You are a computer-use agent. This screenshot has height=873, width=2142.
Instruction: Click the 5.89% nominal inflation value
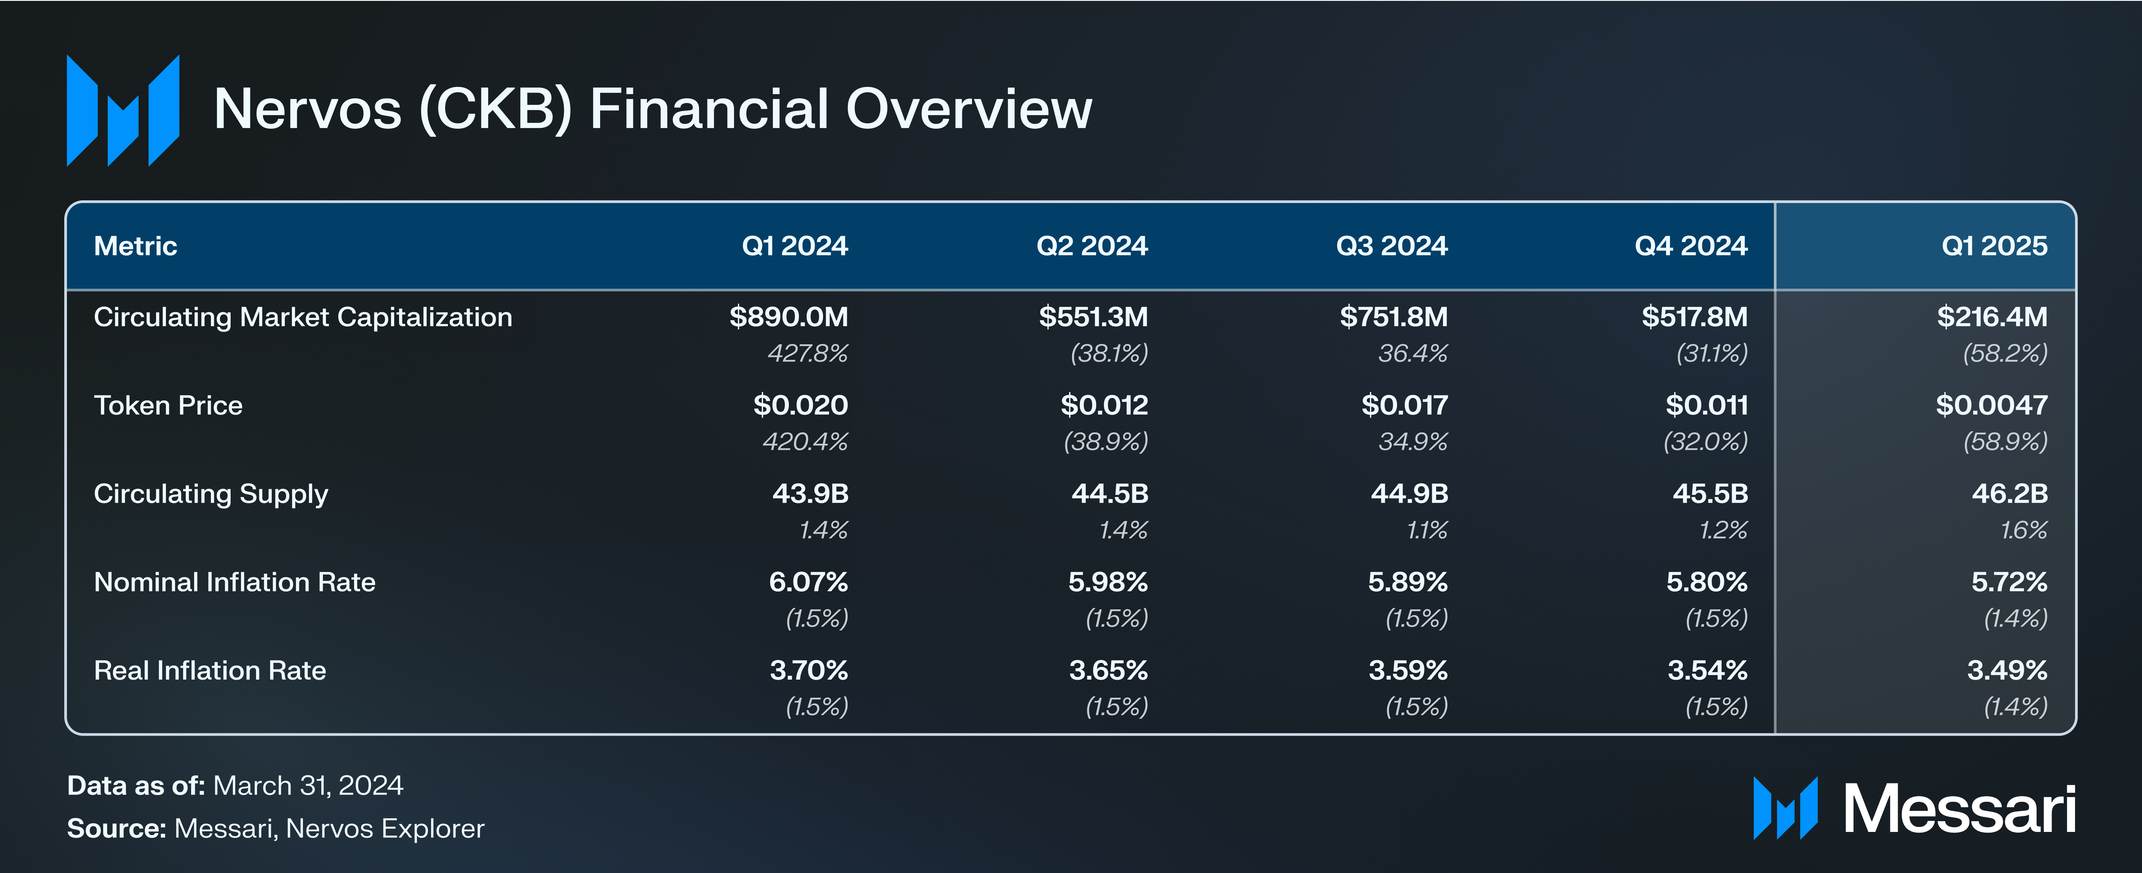click(x=1408, y=582)
